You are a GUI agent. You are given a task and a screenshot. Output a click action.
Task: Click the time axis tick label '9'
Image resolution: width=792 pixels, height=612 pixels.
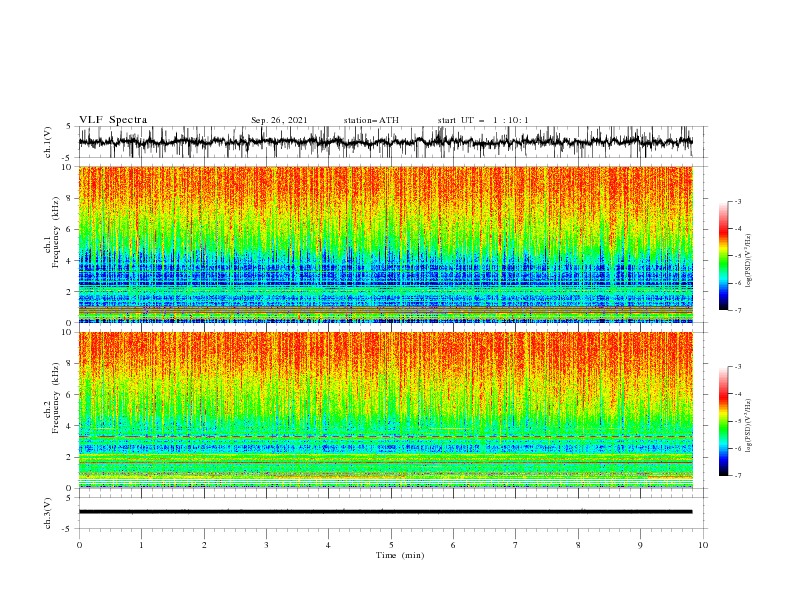click(x=640, y=545)
